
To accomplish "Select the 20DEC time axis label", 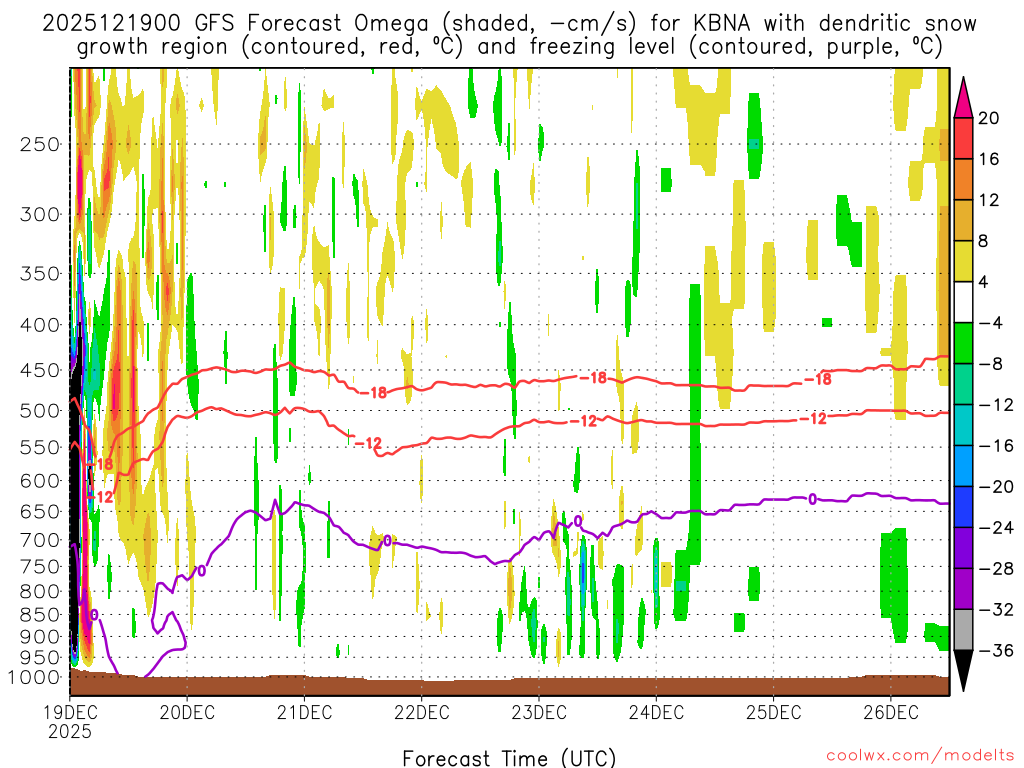I will (x=187, y=712).
